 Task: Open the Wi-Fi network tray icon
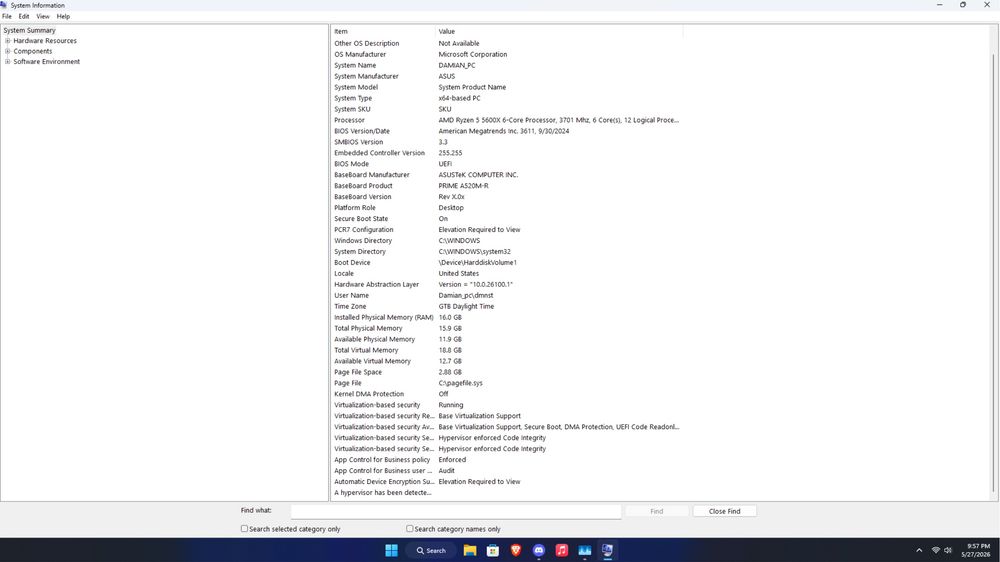coord(936,551)
